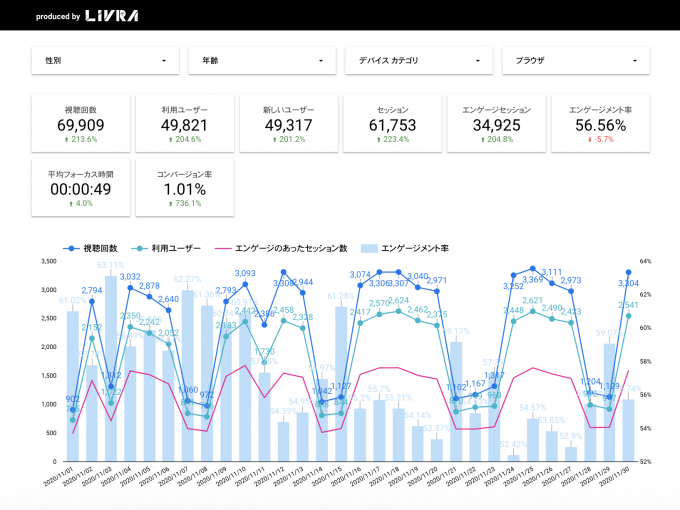Click the セッション value 61,753
Viewport: 680px width, 510px height.
coord(392,125)
